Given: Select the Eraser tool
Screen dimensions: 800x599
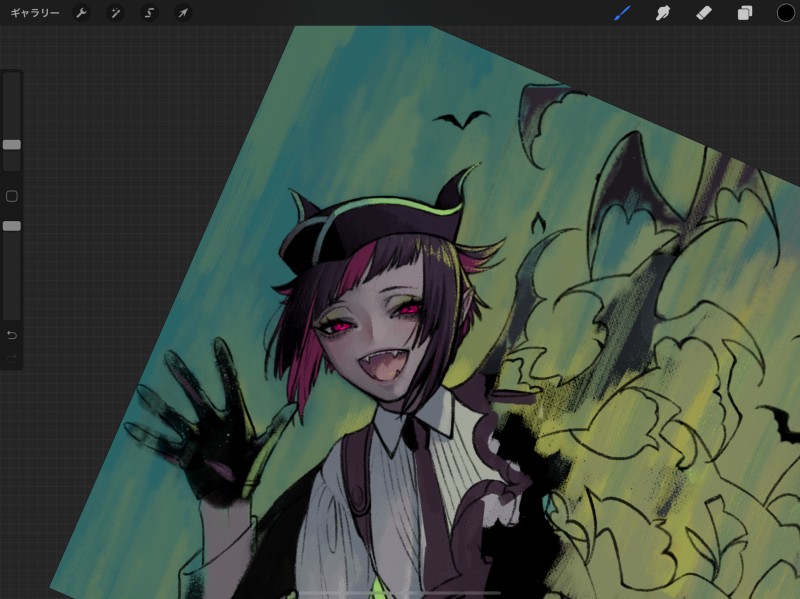Looking at the screenshot, I should [x=704, y=13].
